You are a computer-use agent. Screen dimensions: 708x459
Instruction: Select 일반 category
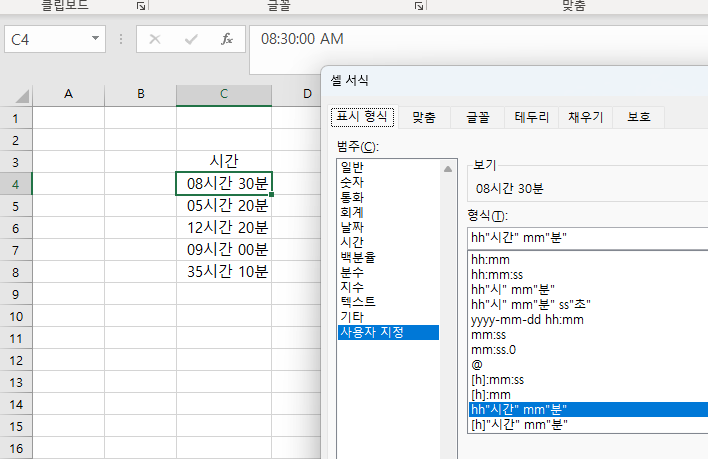coord(388,167)
